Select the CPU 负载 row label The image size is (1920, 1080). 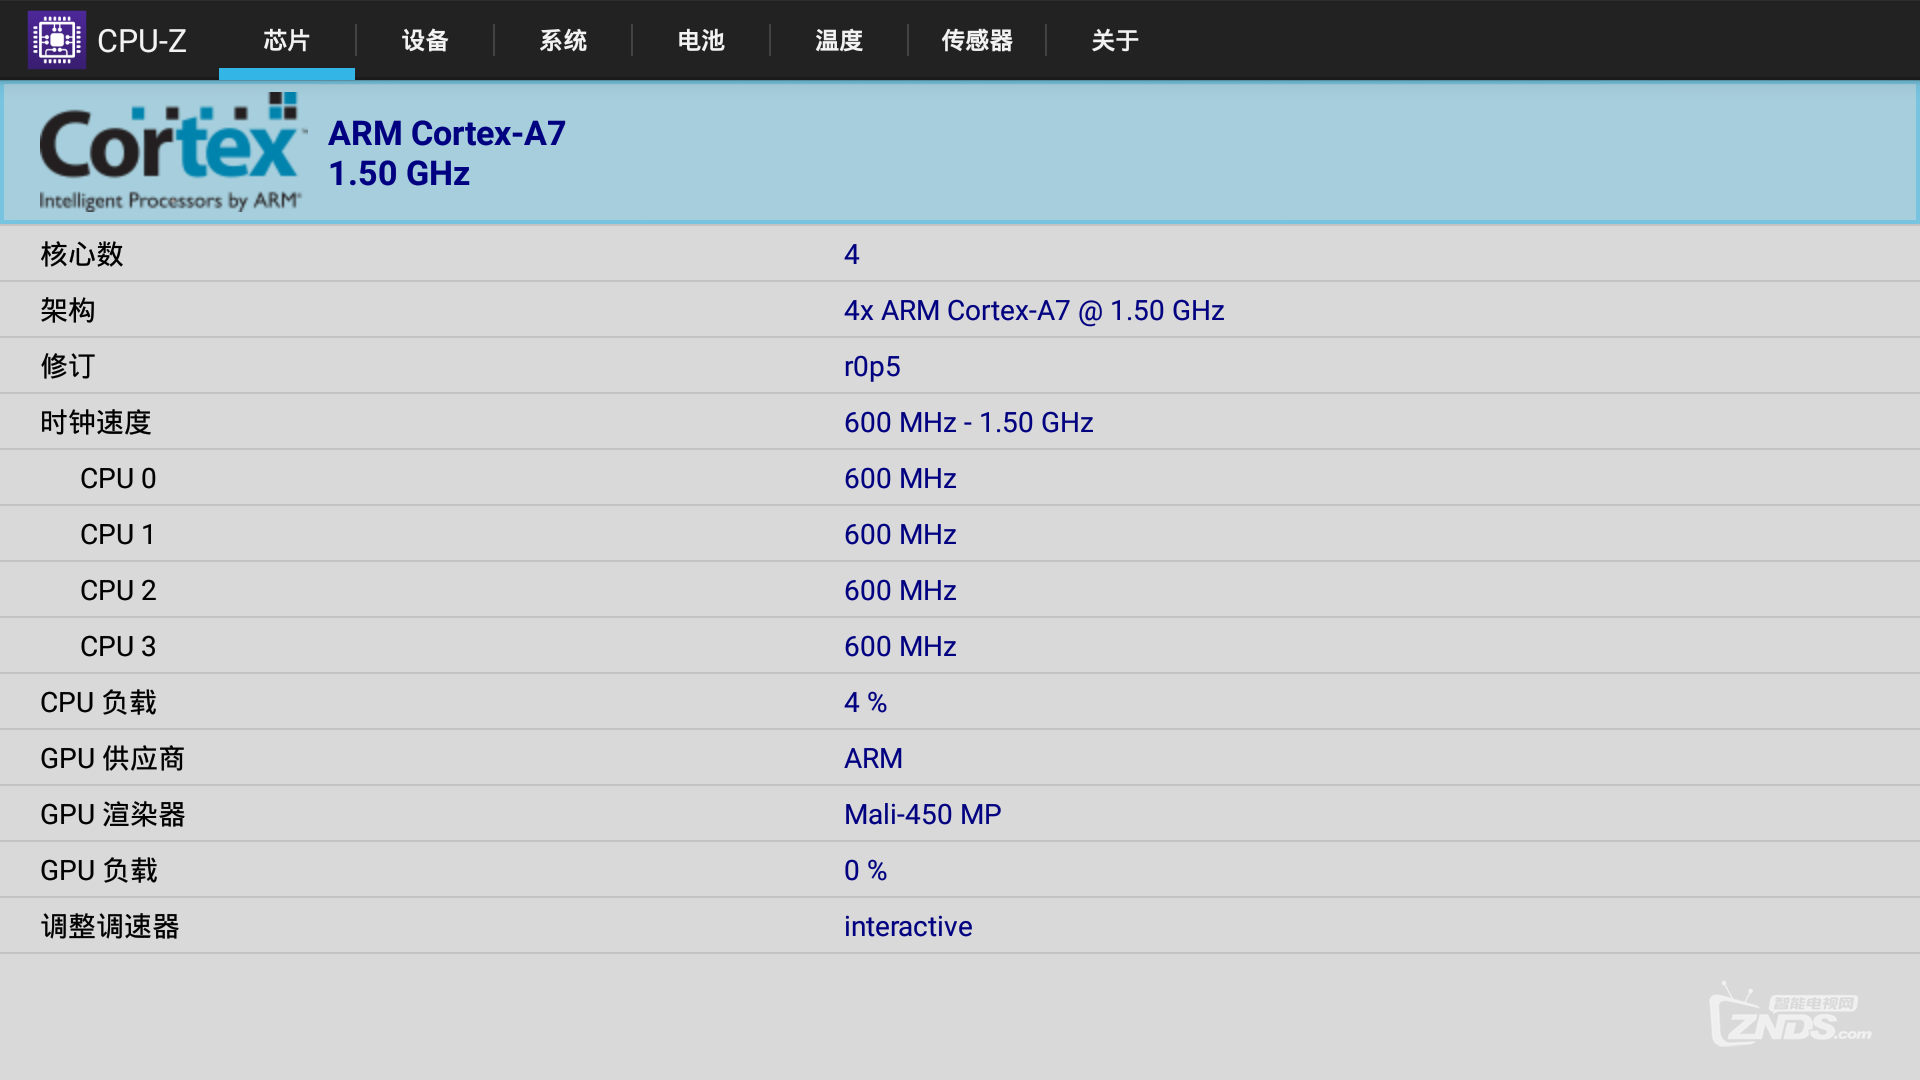pos(99,702)
